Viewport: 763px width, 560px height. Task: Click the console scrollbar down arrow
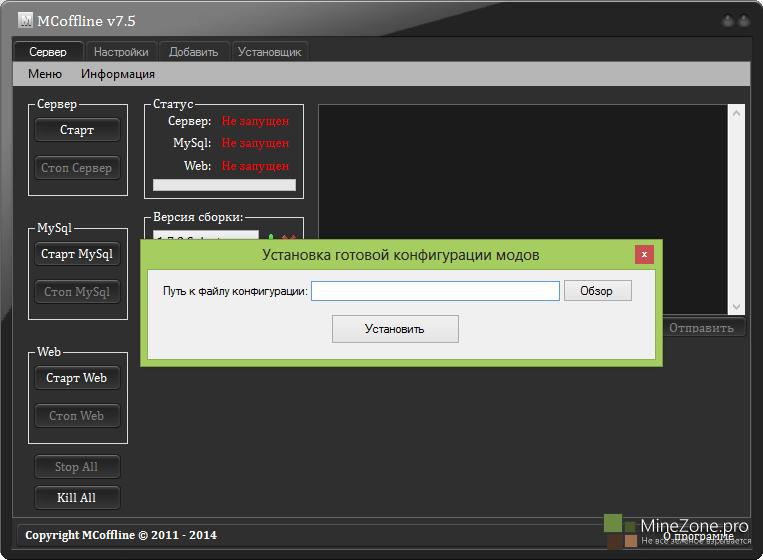click(x=738, y=307)
